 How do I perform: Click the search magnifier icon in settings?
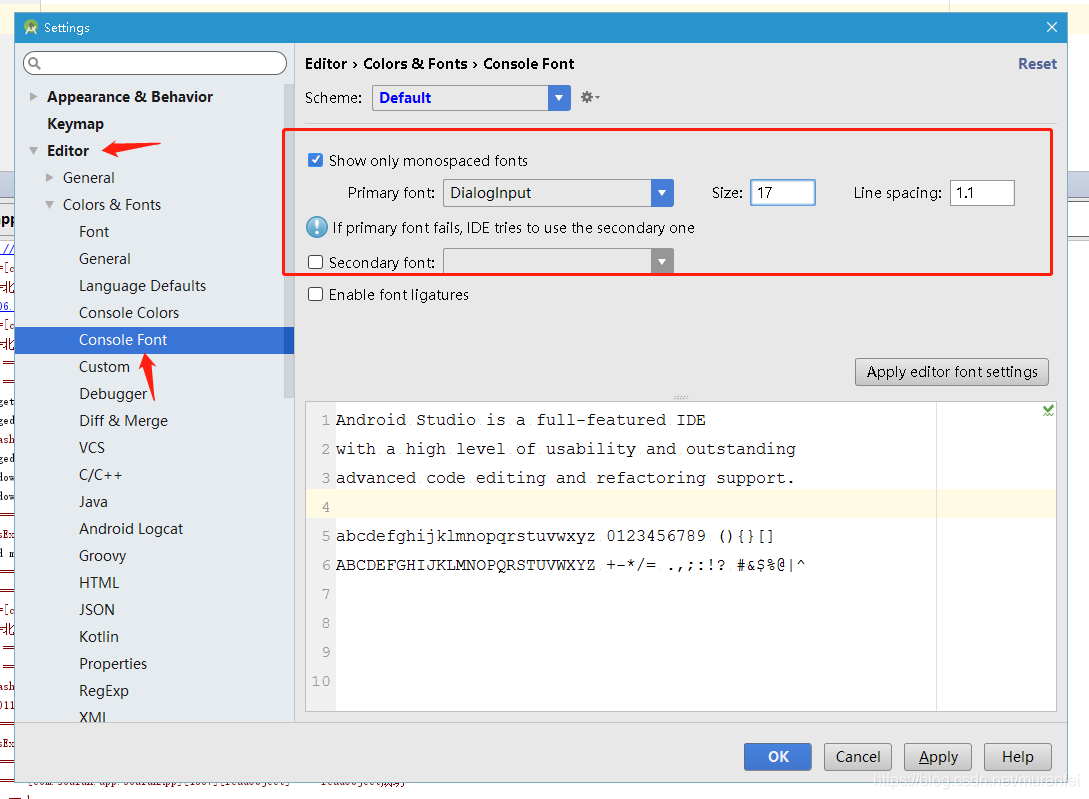(x=35, y=63)
